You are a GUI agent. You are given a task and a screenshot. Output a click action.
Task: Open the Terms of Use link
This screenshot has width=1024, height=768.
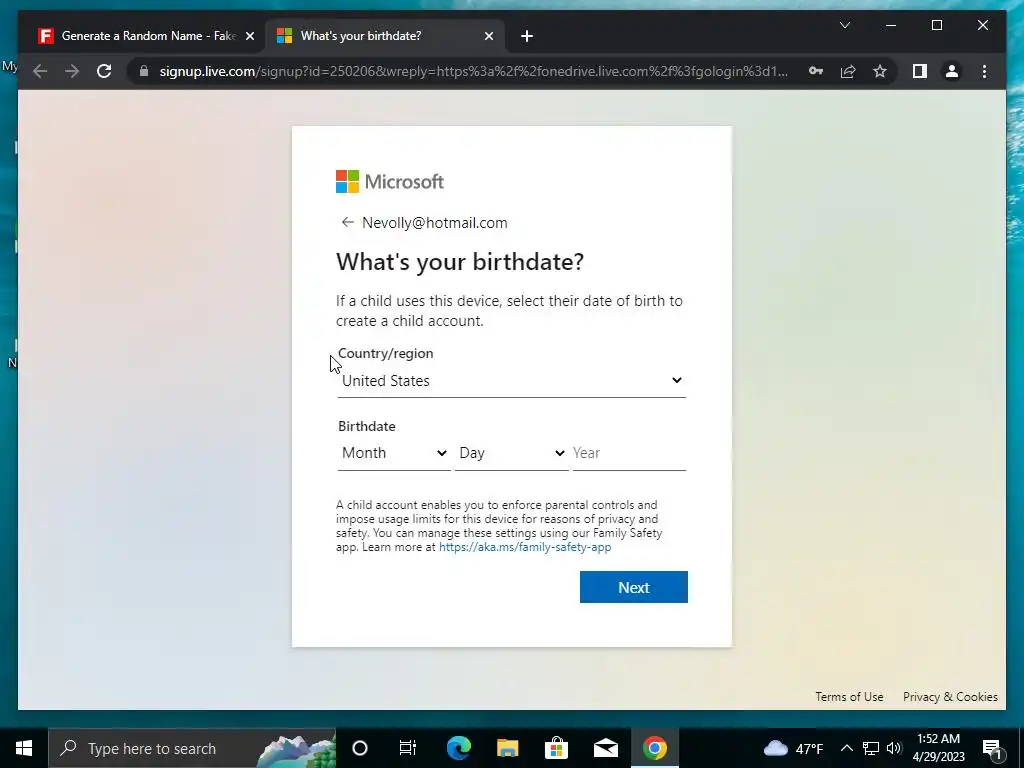[849, 697]
